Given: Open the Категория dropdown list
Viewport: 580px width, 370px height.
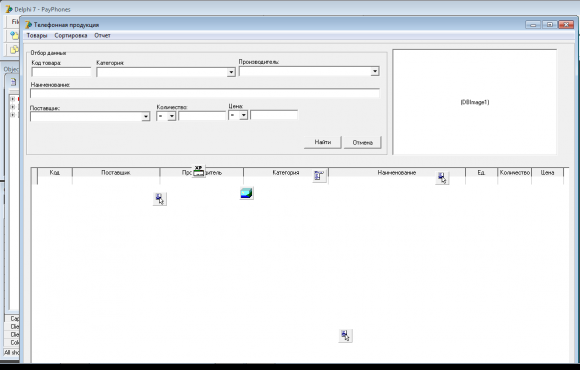Looking at the screenshot, I should pyautogui.click(x=231, y=72).
